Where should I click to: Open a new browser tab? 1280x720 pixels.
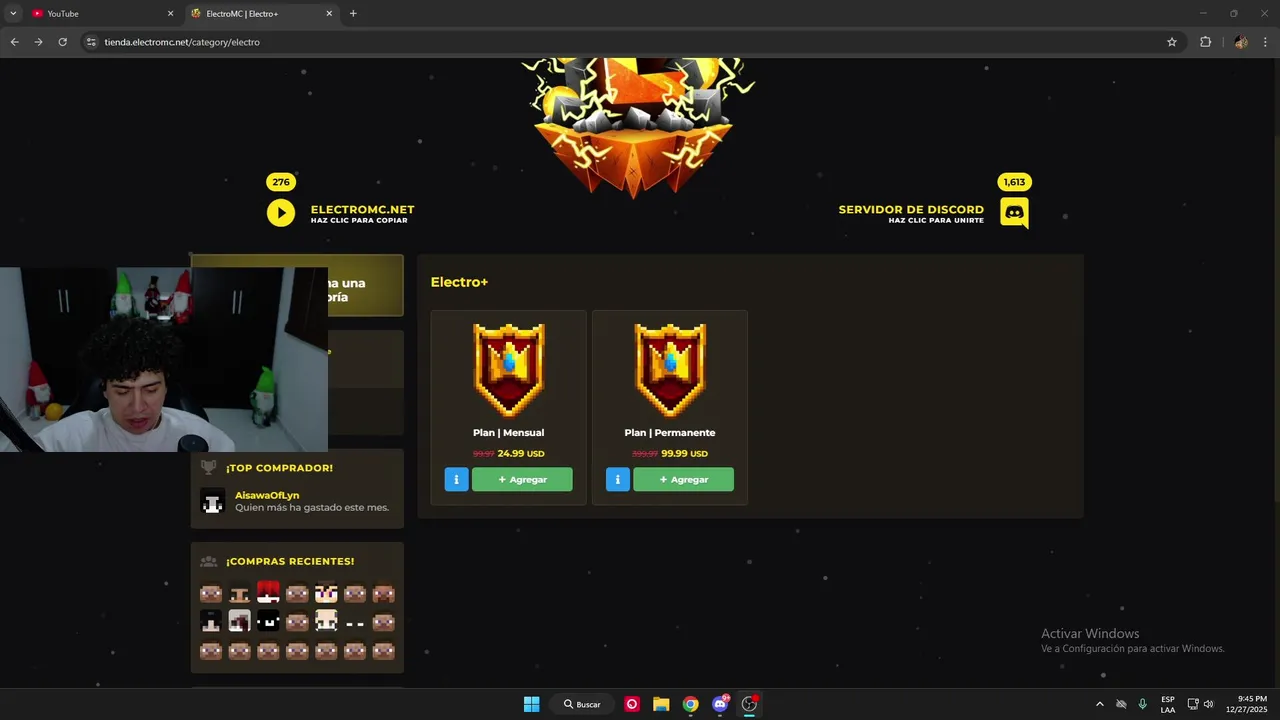click(353, 14)
